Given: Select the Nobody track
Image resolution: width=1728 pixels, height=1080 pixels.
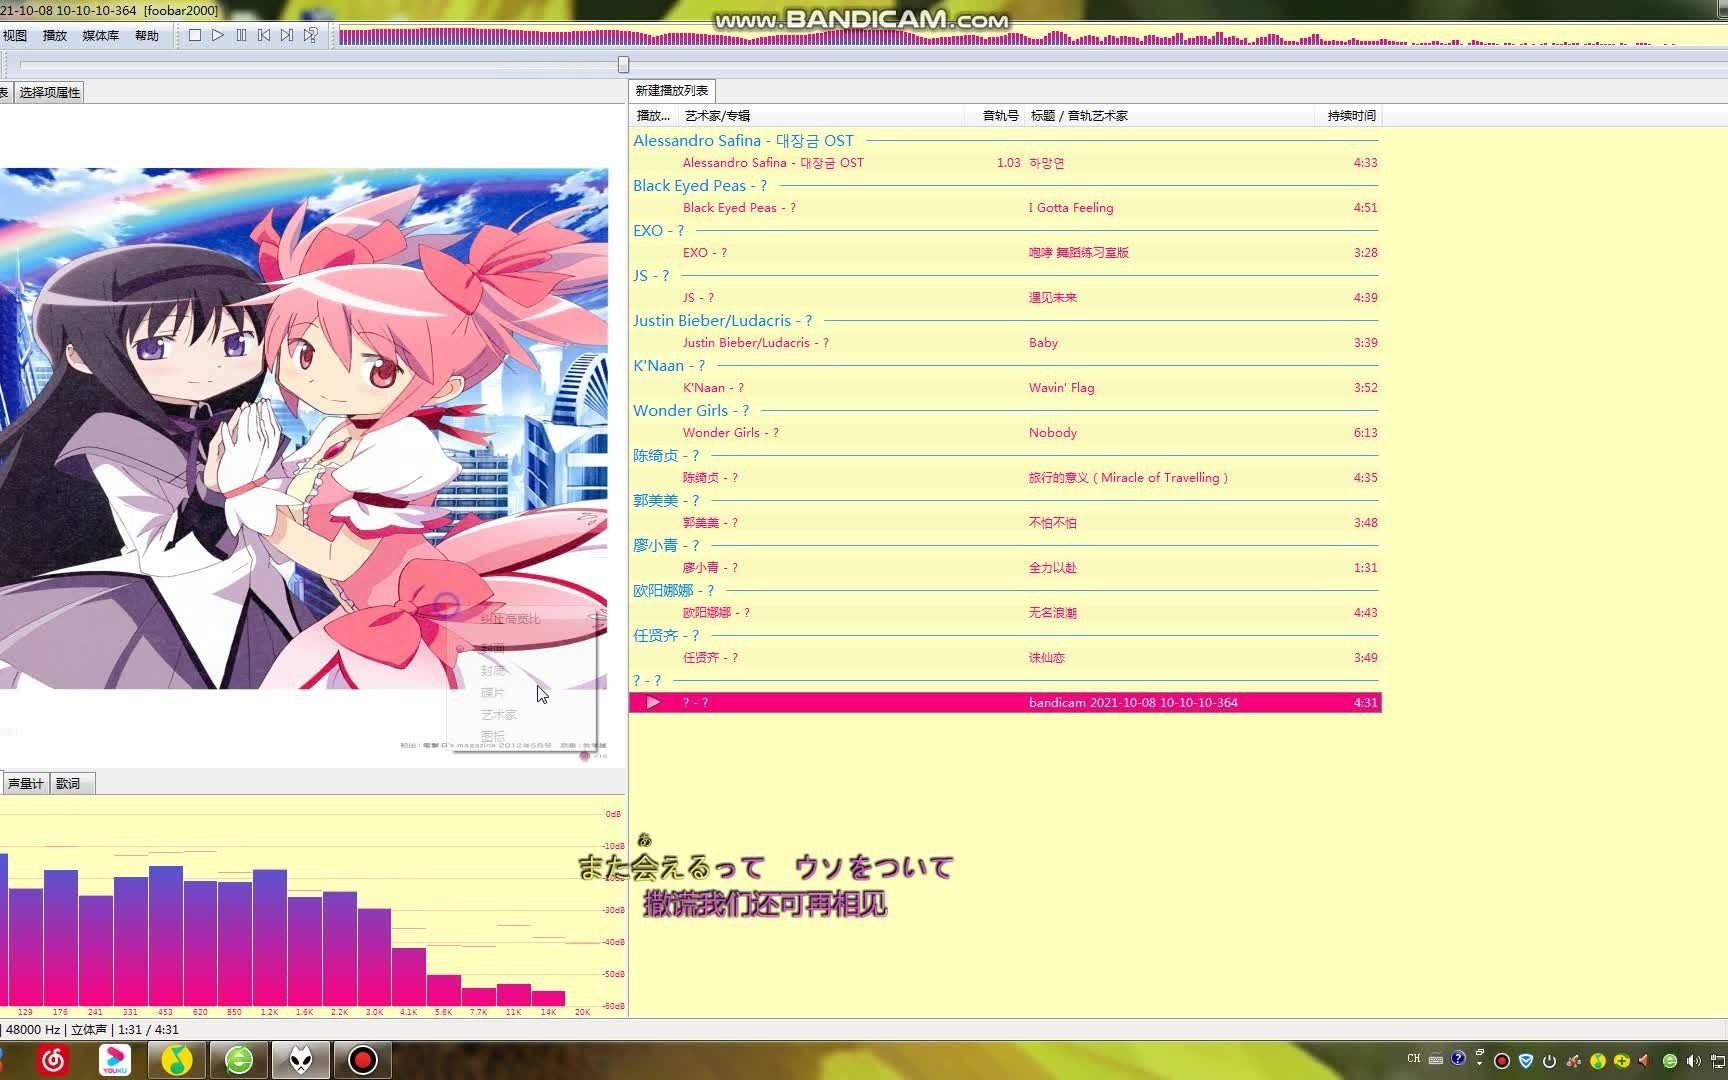Looking at the screenshot, I should pos(1005,433).
